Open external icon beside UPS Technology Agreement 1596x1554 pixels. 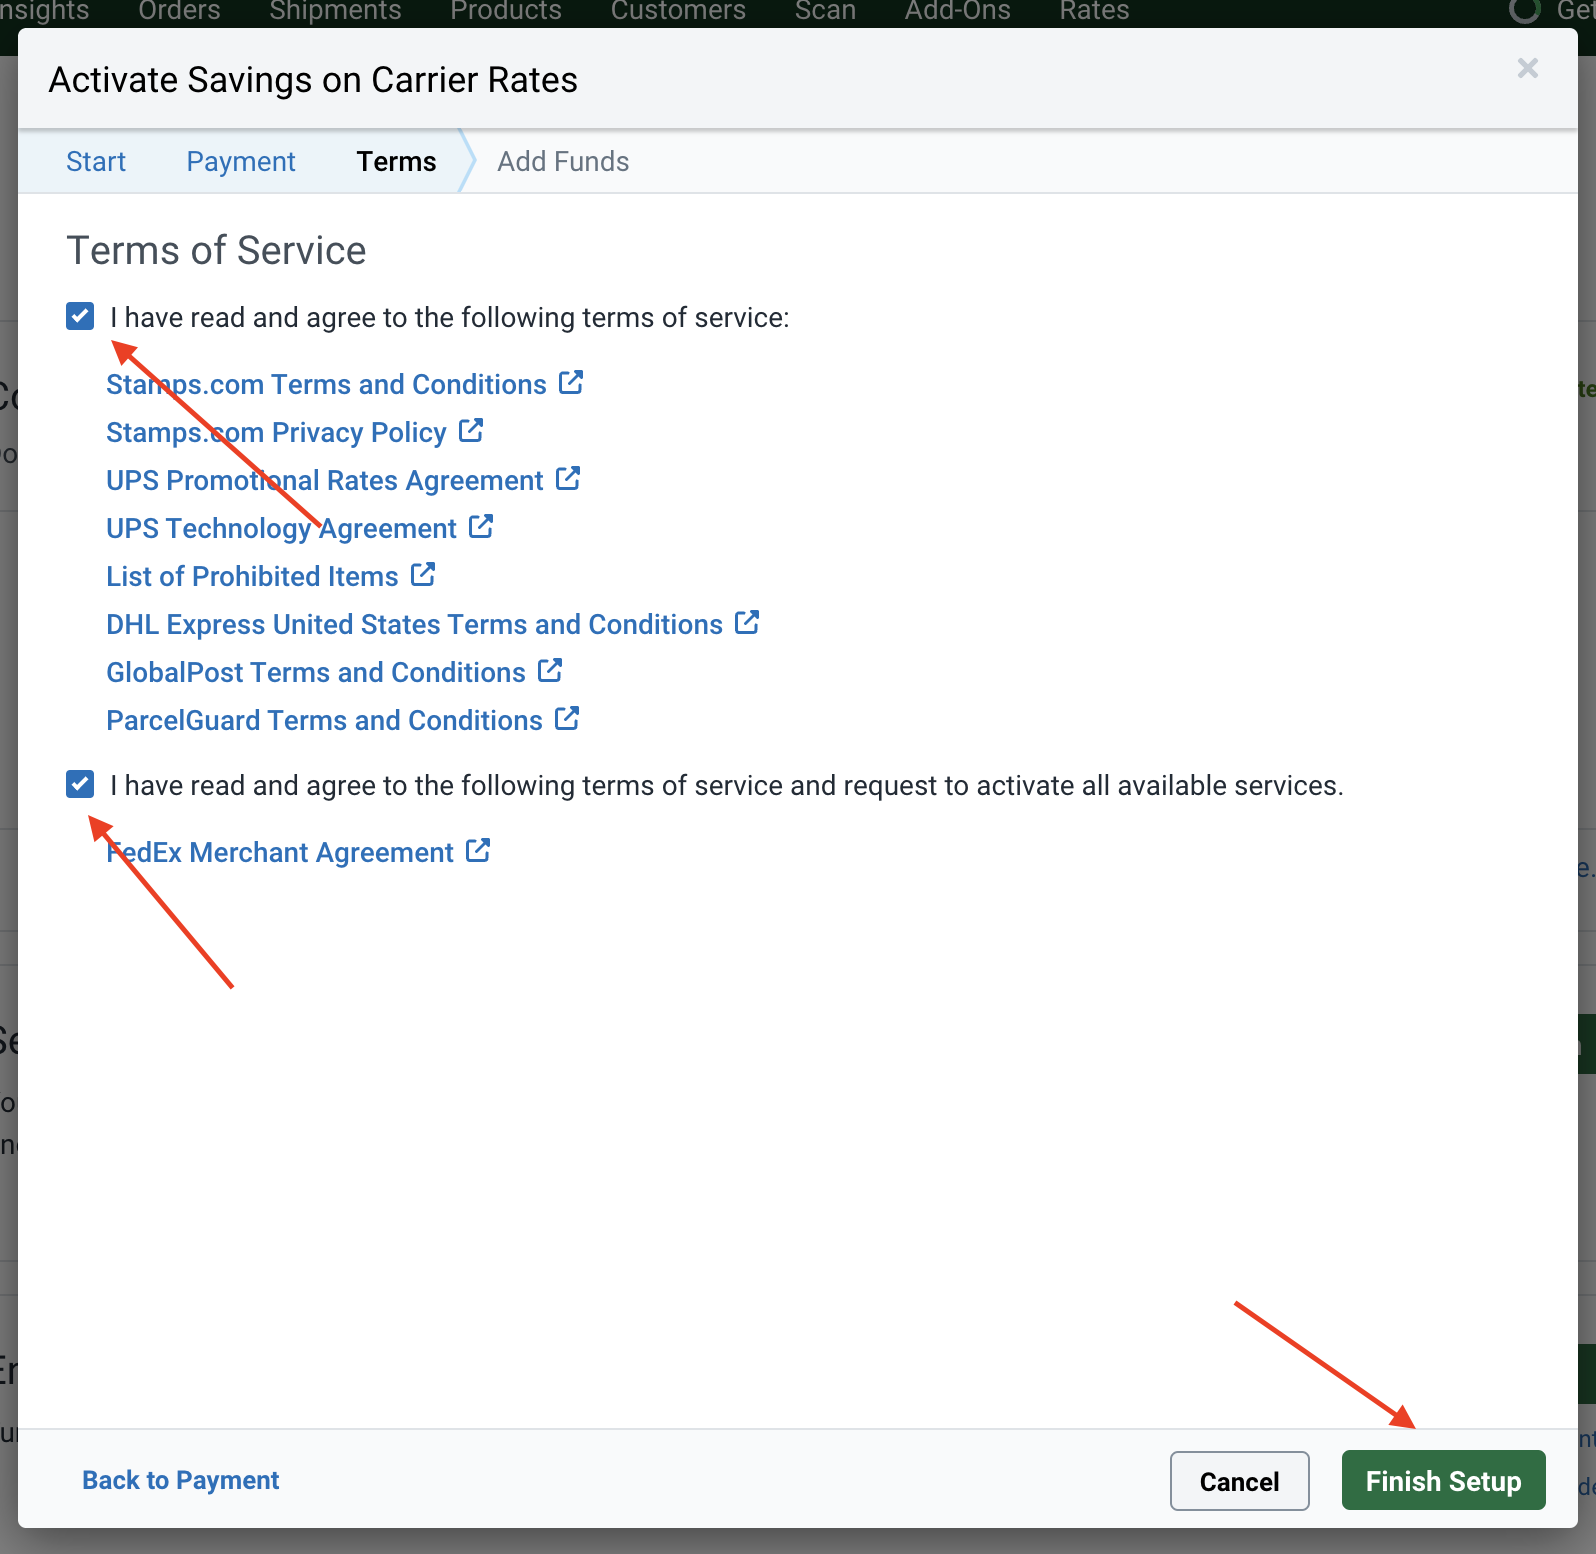click(x=481, y=527)
